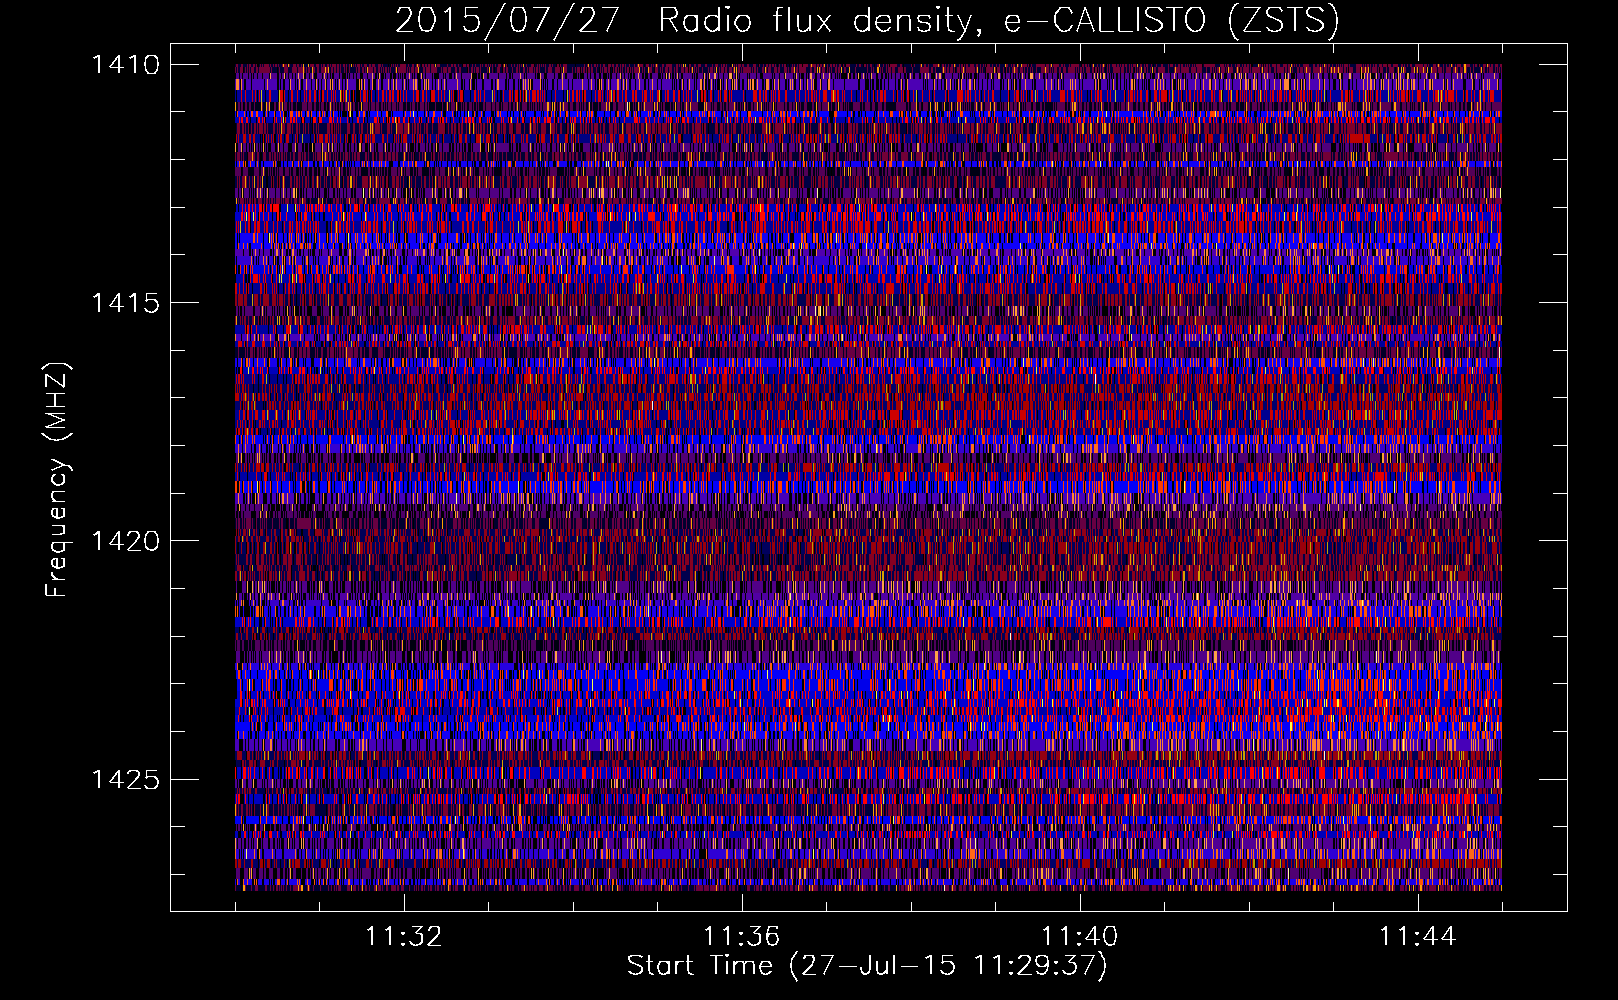Select the '1410' frequency axis label
The width and height of the screenshot is (1618, 1000).
(125, 65)
